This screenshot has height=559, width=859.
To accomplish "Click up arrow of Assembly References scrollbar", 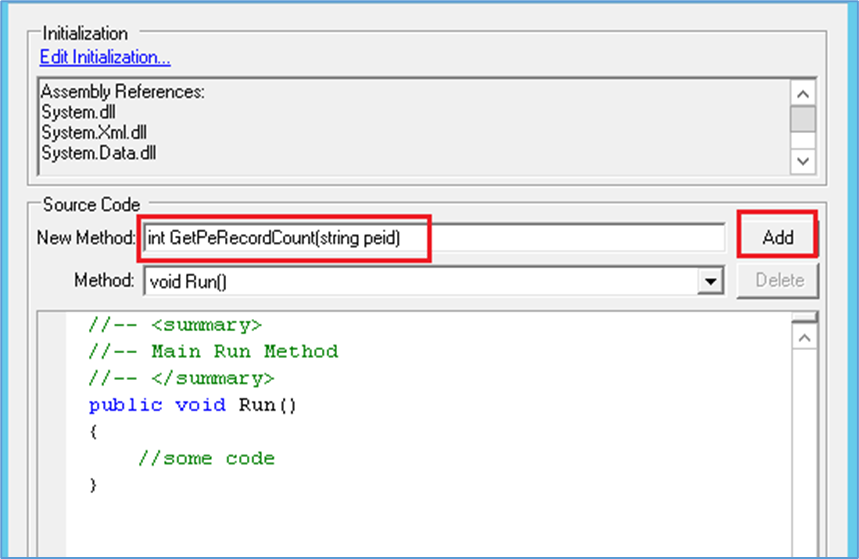I will (803, 93).
